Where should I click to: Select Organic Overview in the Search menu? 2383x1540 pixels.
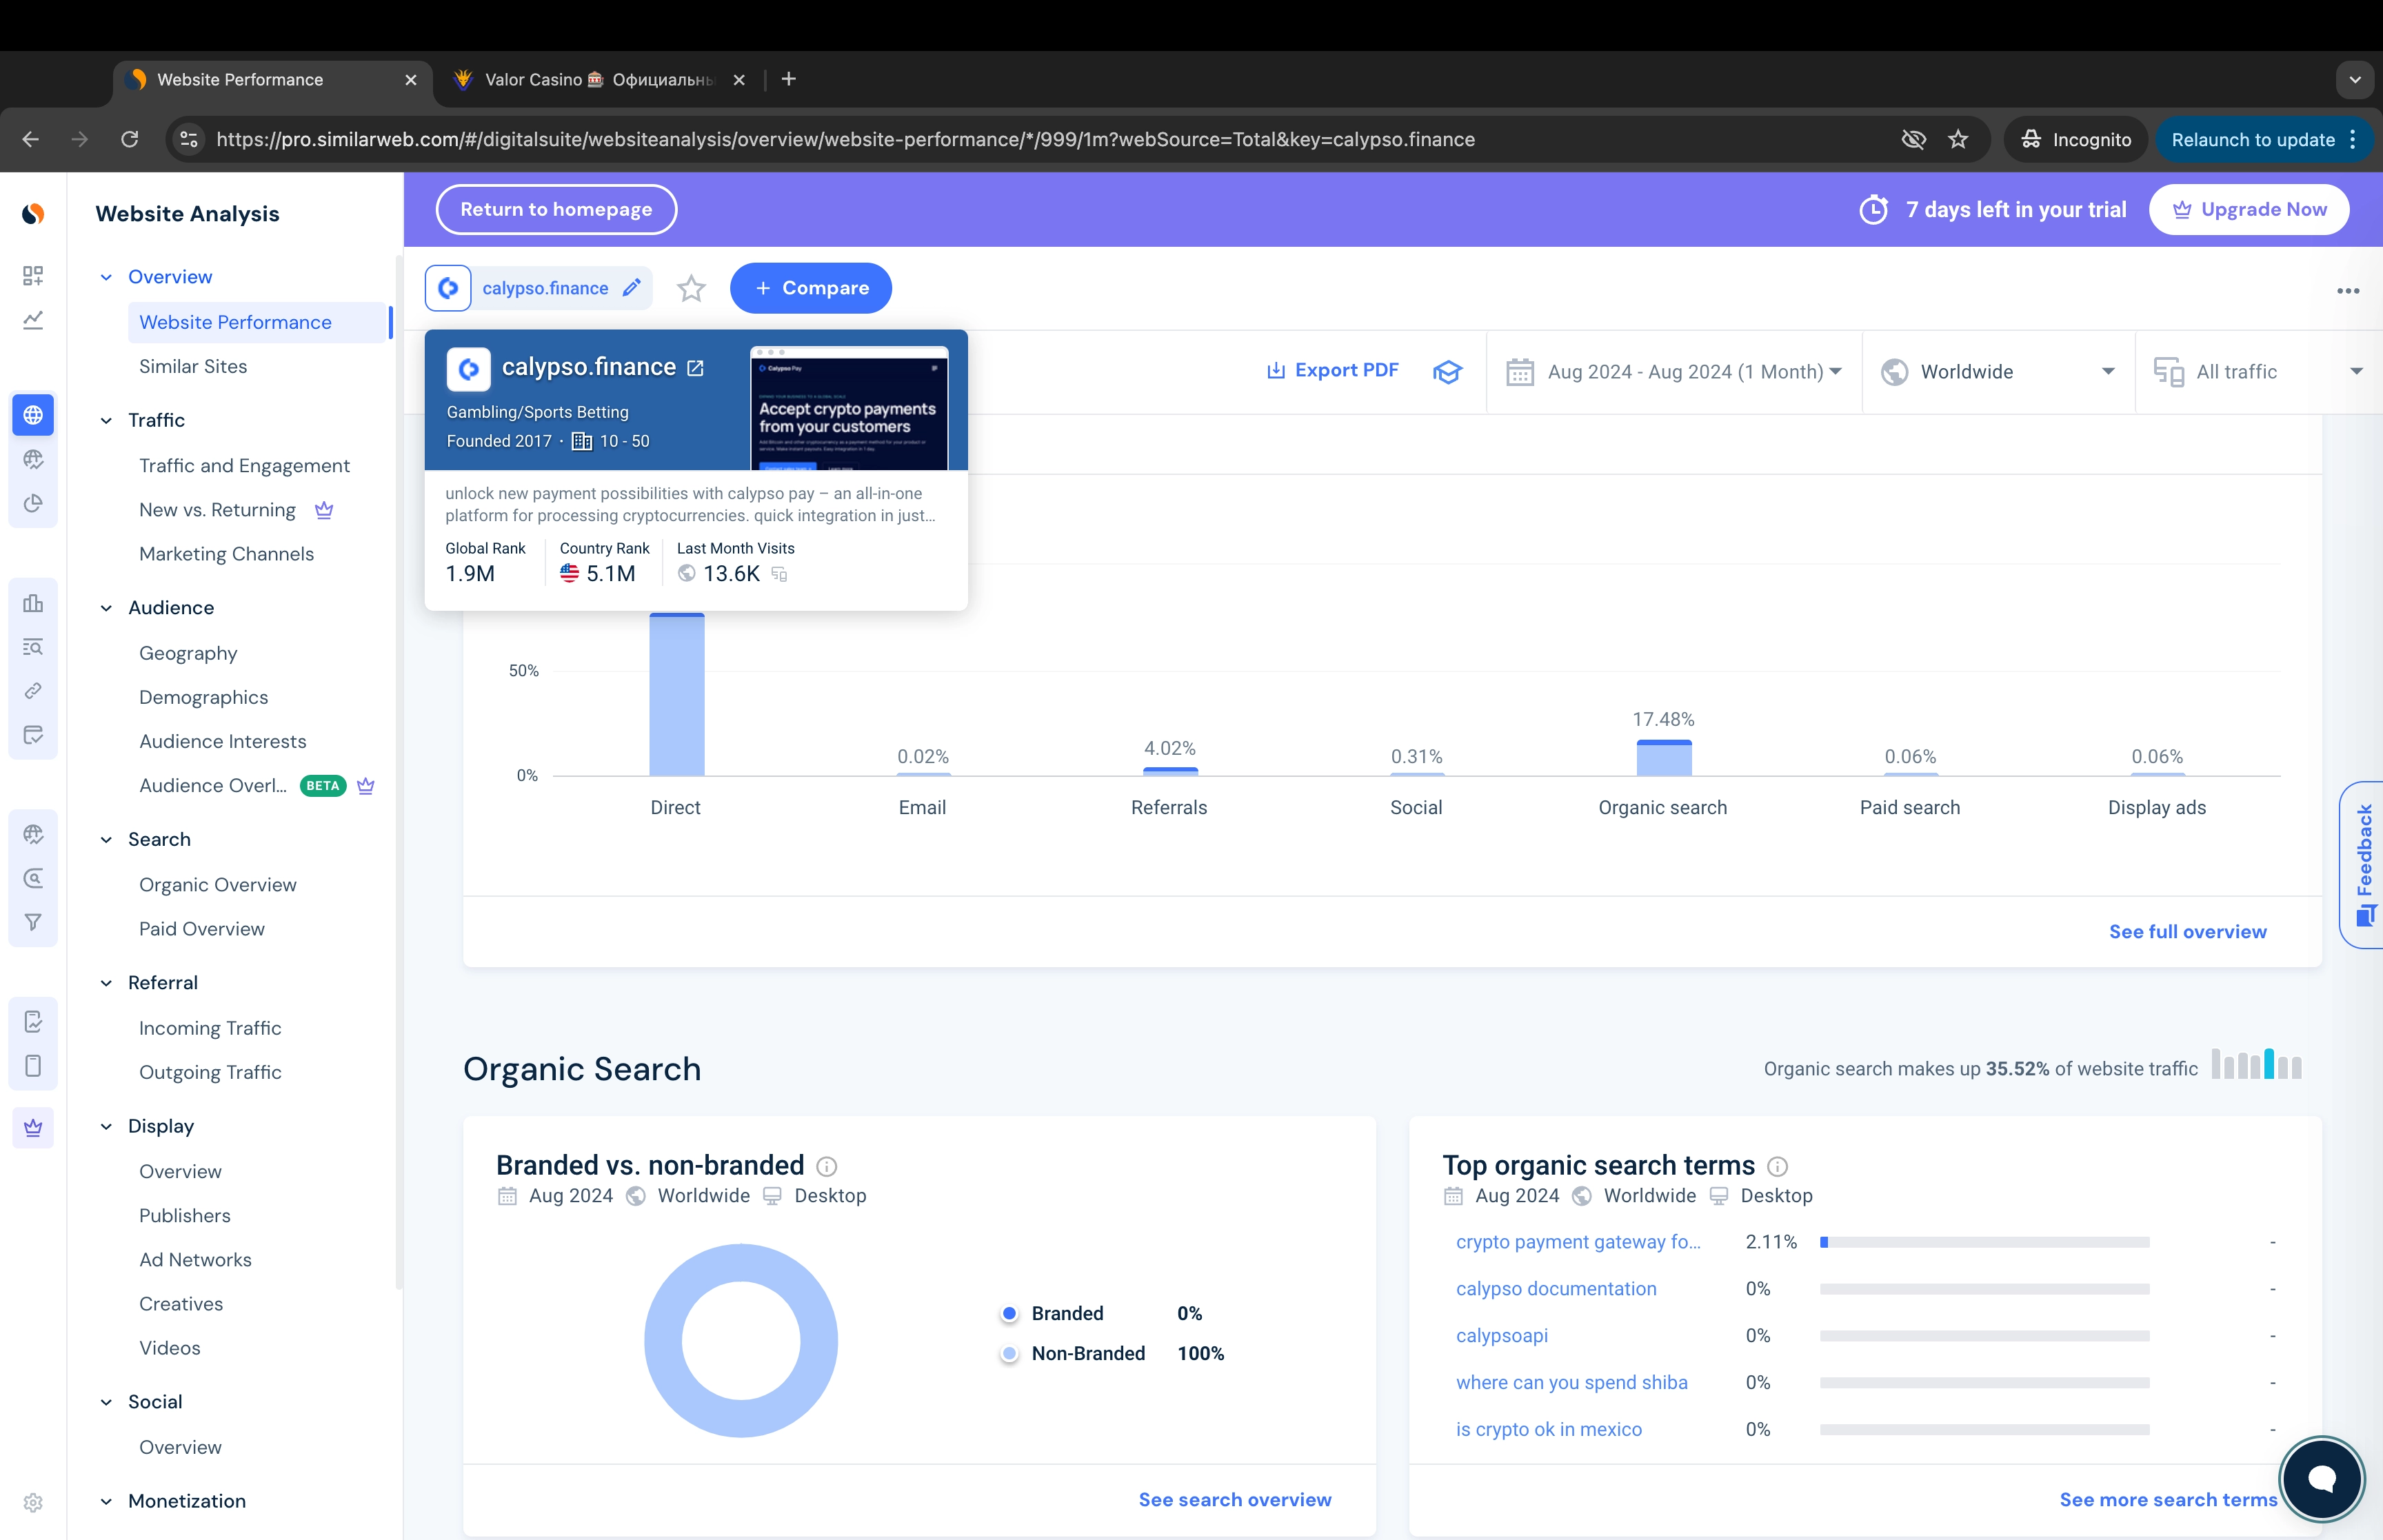(217, 885)
